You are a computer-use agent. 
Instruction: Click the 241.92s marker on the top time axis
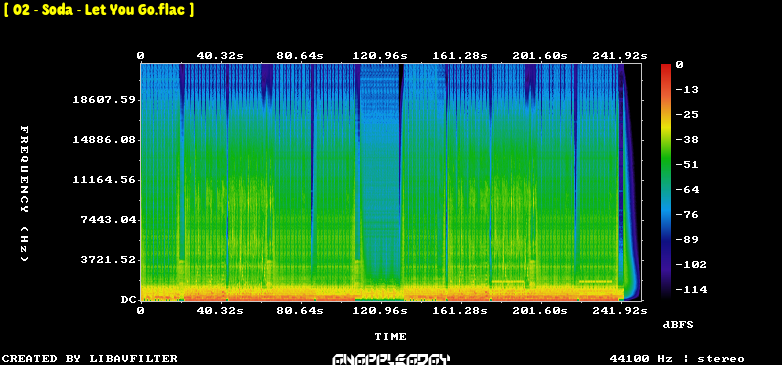[x=619, y=55]
